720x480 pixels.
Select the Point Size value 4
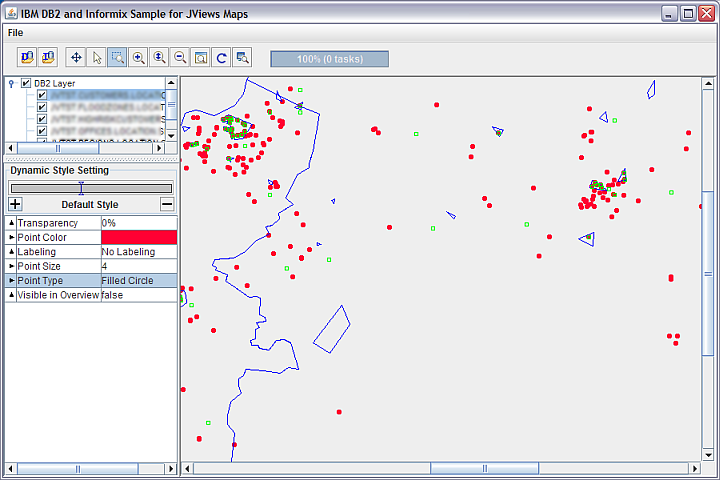[x=139, y=266]
